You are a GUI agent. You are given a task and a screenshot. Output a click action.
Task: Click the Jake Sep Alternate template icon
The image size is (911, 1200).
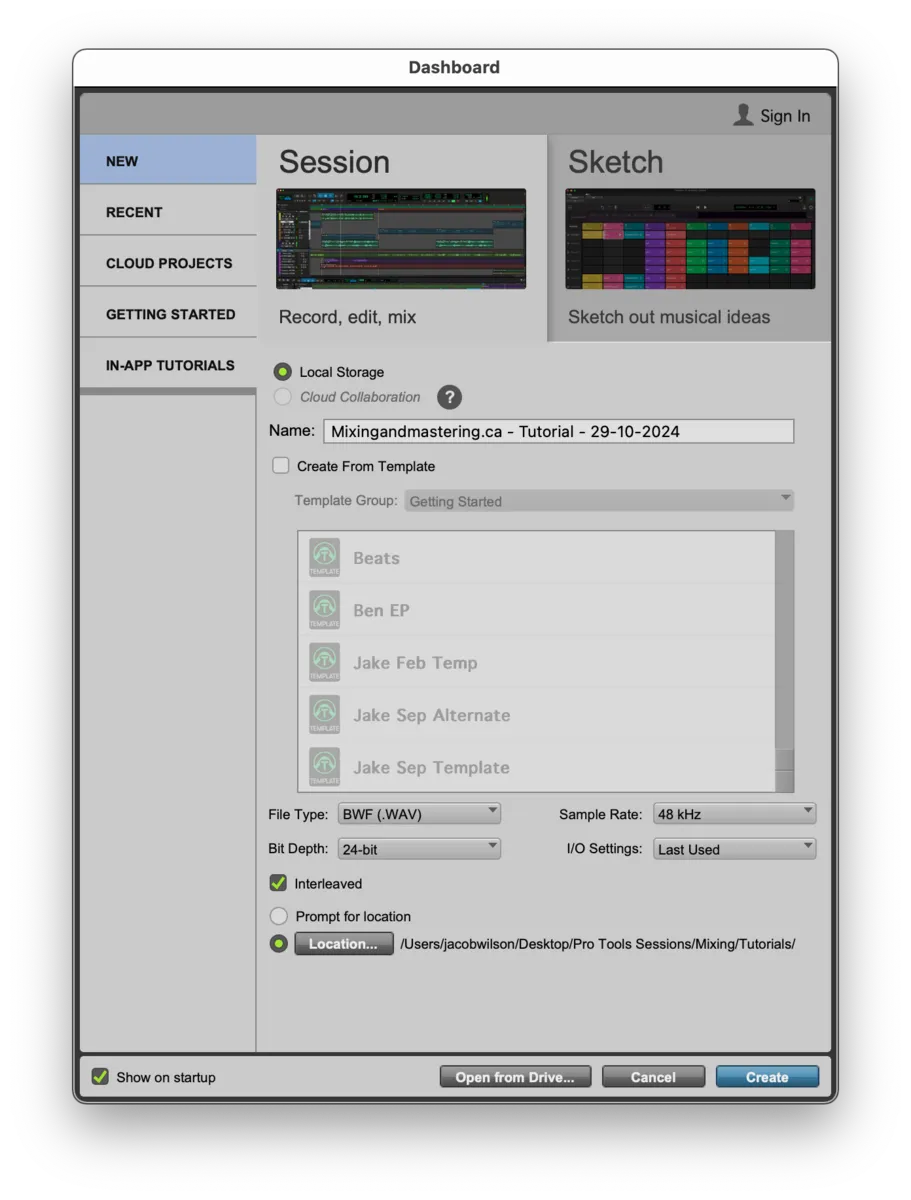click(x=323, y=712)
